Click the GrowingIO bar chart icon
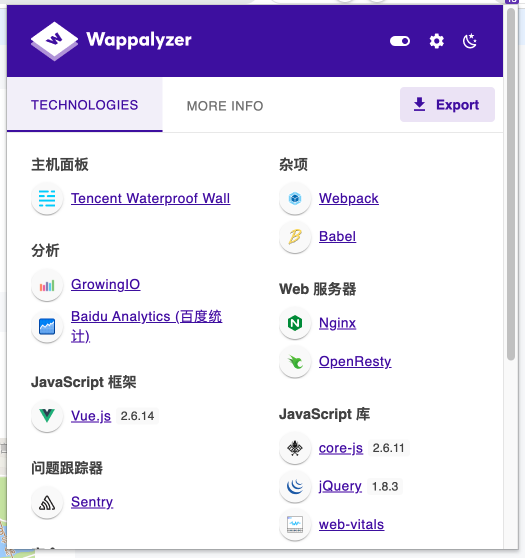The width and height of the screenshot is (525, 558). 47,285
